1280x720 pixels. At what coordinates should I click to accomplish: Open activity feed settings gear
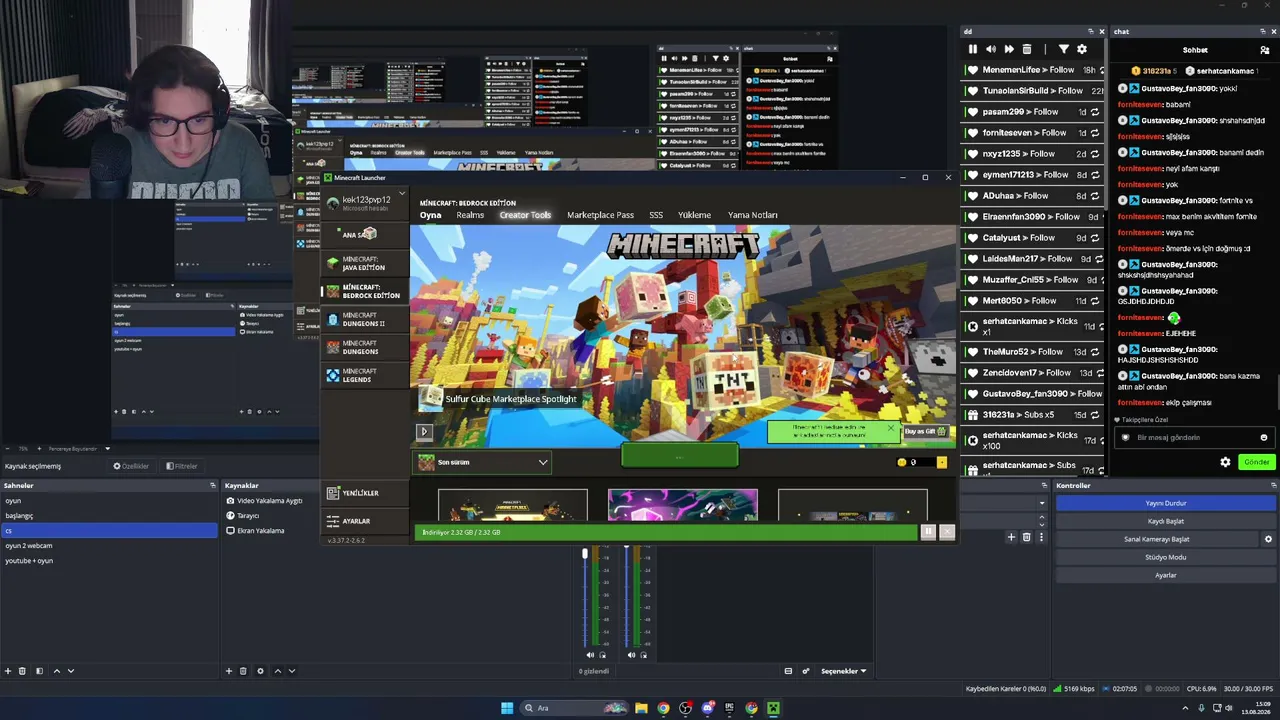(x=1081, y=49)
